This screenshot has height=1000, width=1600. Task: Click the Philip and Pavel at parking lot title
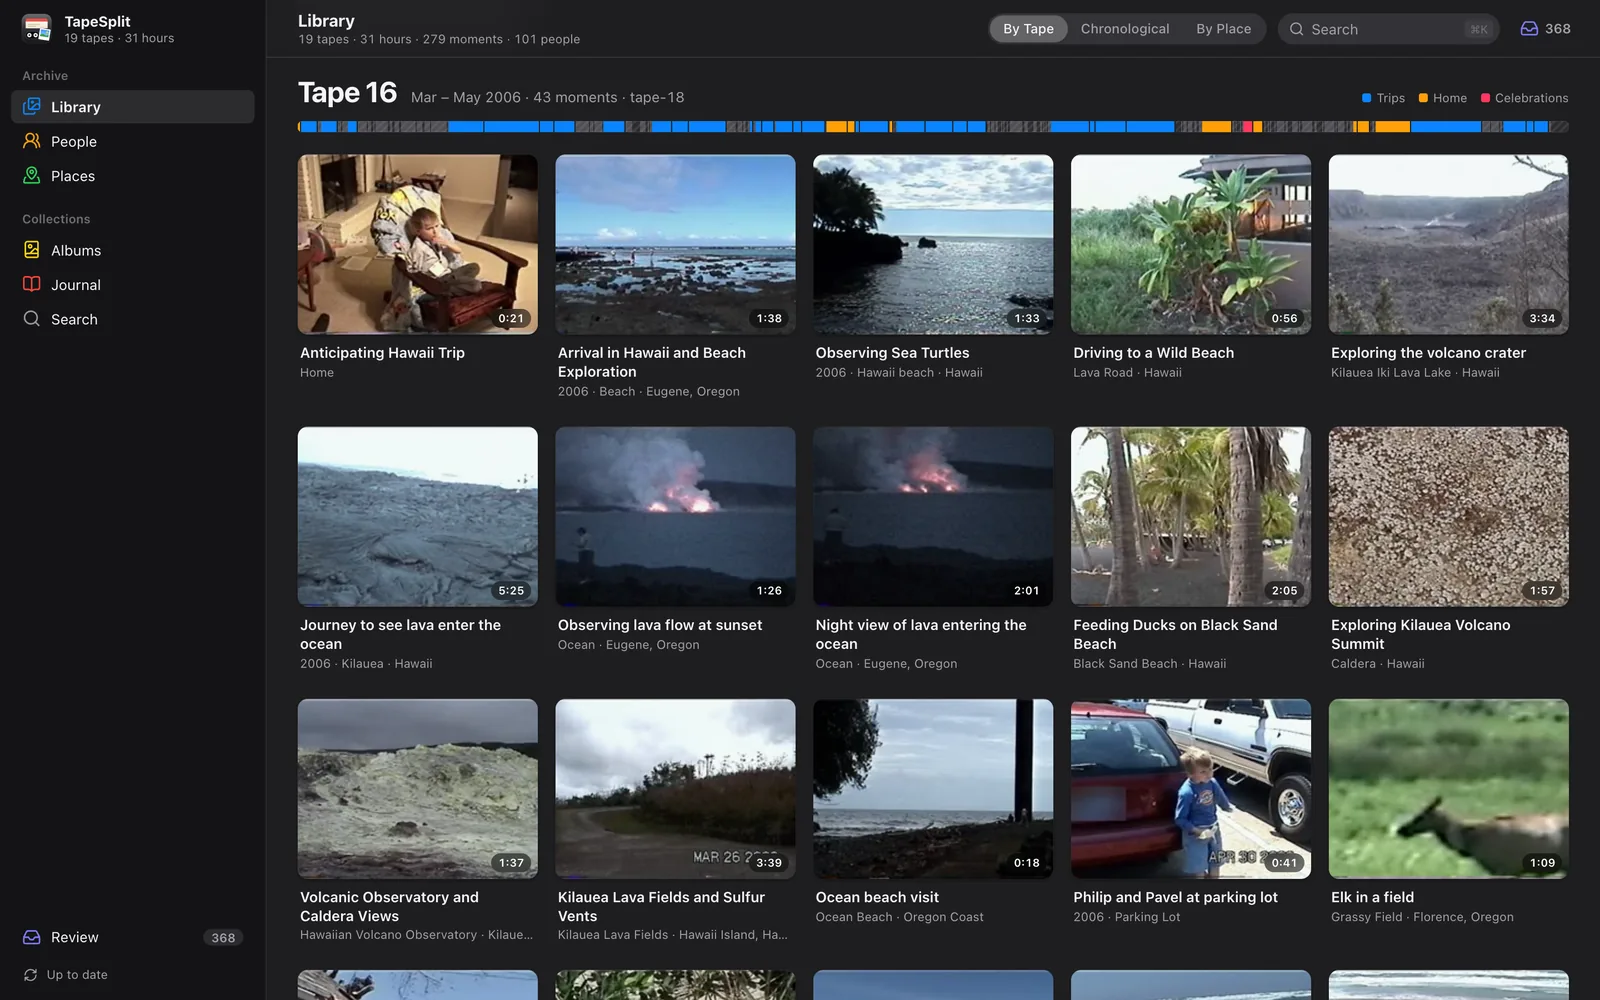pos(1175,897)
